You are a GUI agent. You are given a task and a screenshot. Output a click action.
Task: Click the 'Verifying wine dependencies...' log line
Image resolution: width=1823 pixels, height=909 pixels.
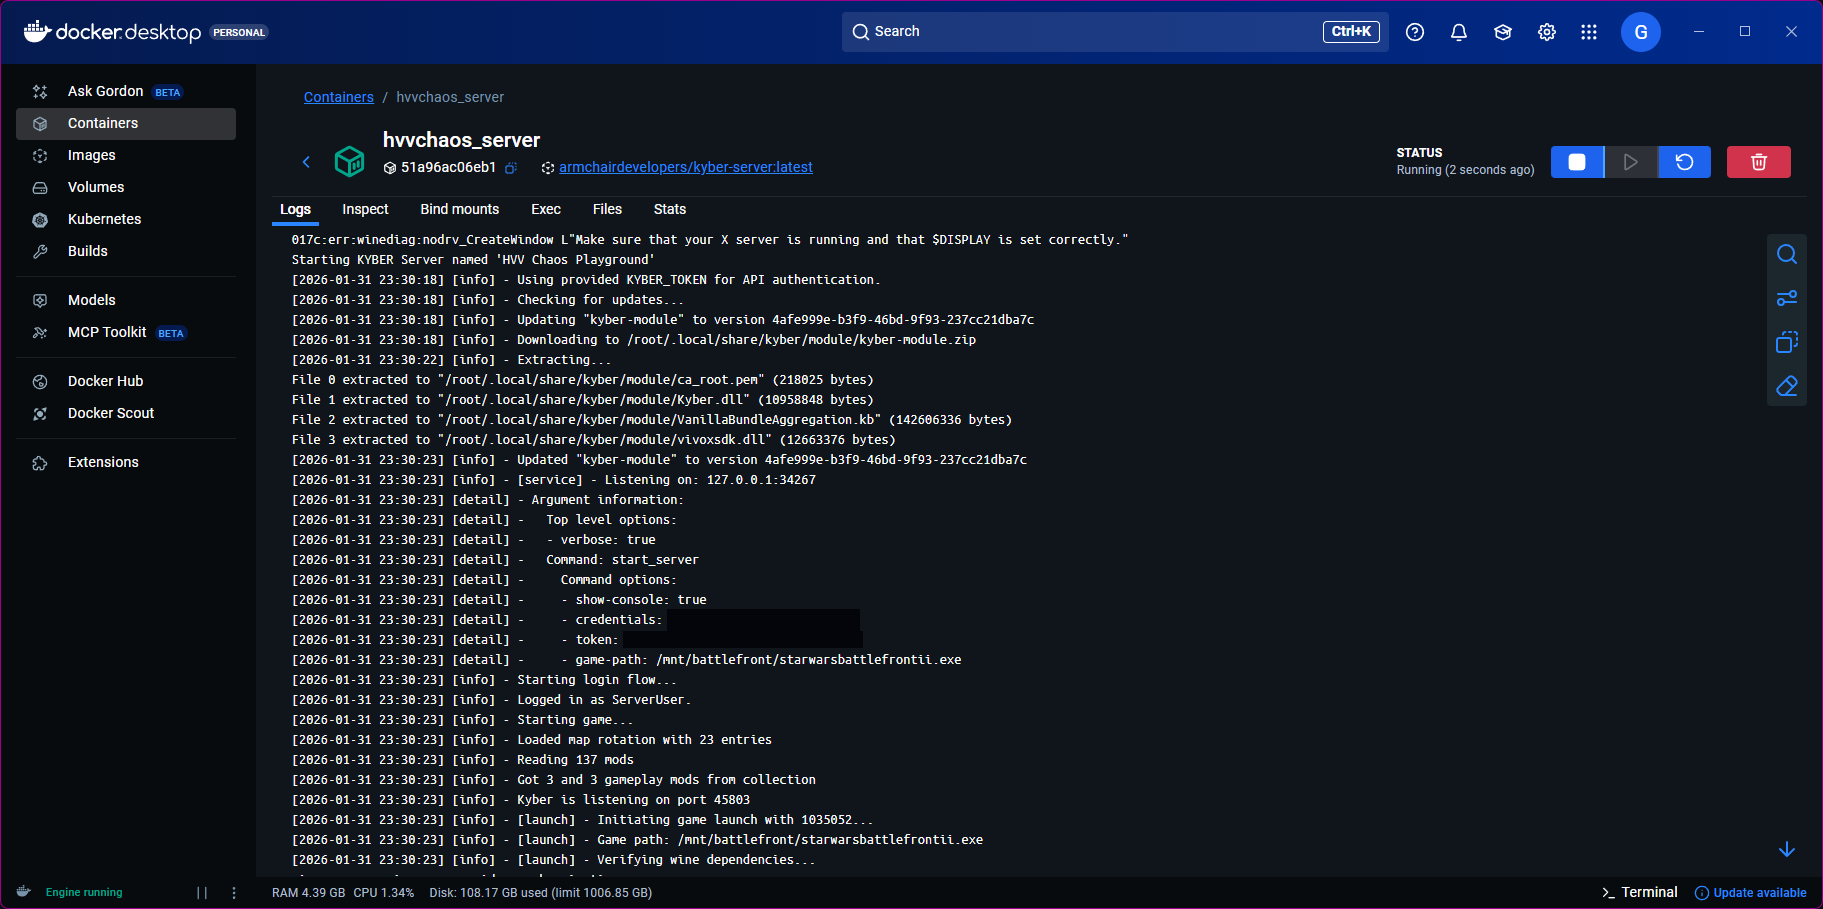[x=554, y=860]
